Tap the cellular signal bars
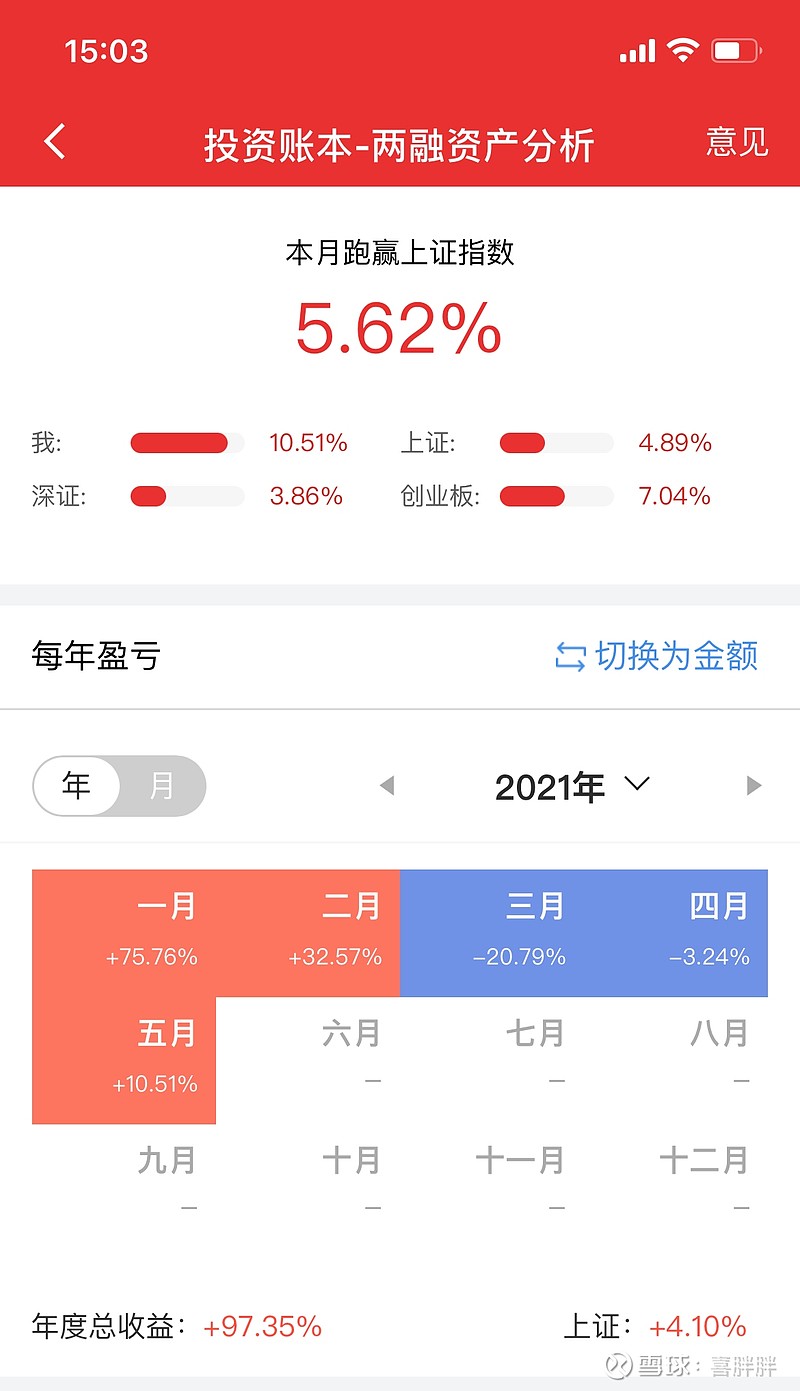Viewport: 800px width, 1391px height. (637, 50)
